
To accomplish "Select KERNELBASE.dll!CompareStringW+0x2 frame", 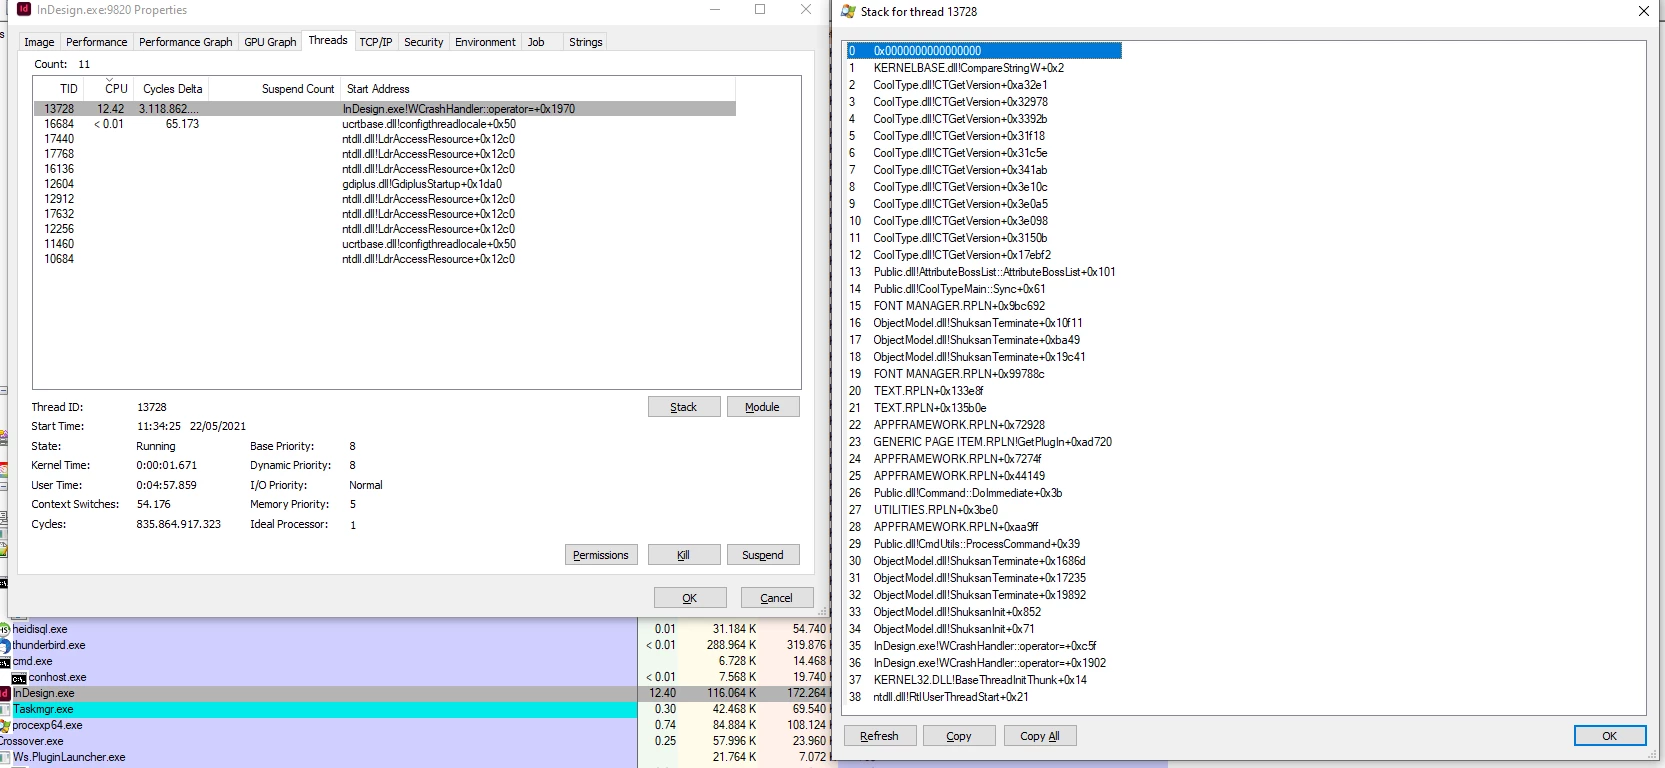I will (x=968, y=68).
